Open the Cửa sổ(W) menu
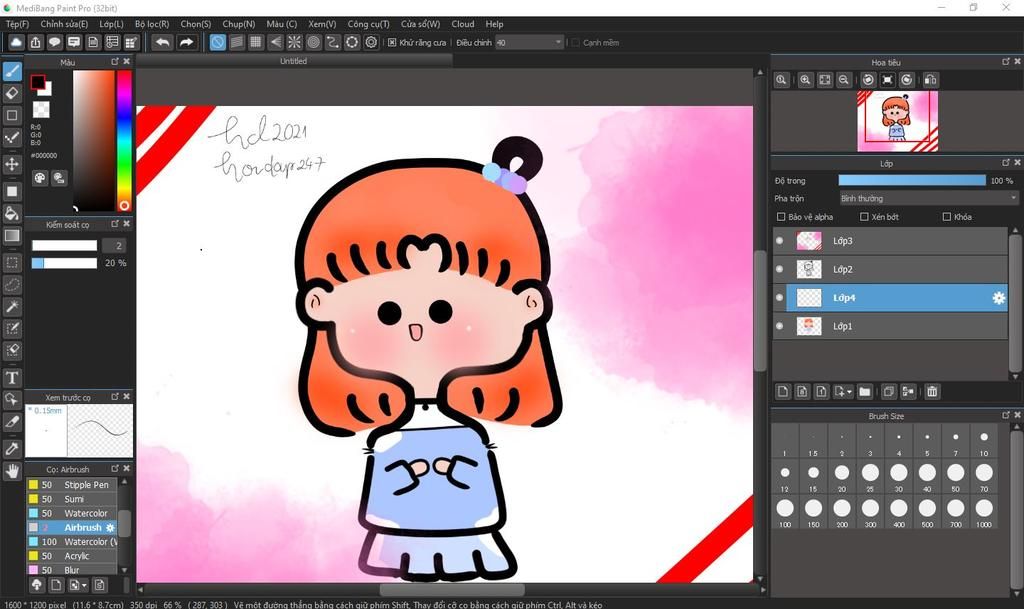1024x609 pixels. (x=421, y=24)
